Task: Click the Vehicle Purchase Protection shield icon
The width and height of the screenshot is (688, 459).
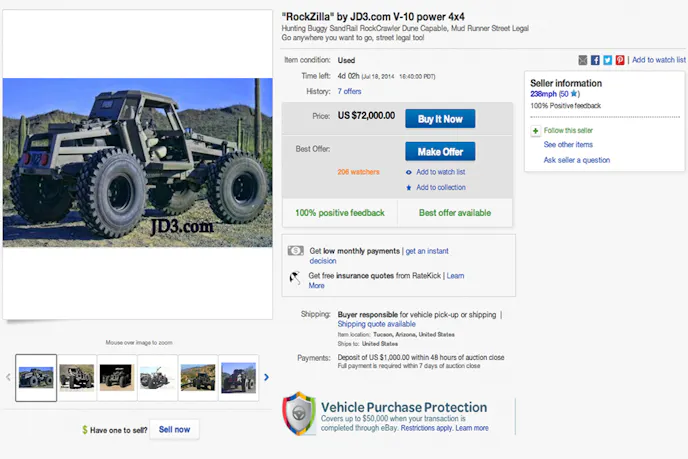Action: pyautogui.click(x=299, y=413)
